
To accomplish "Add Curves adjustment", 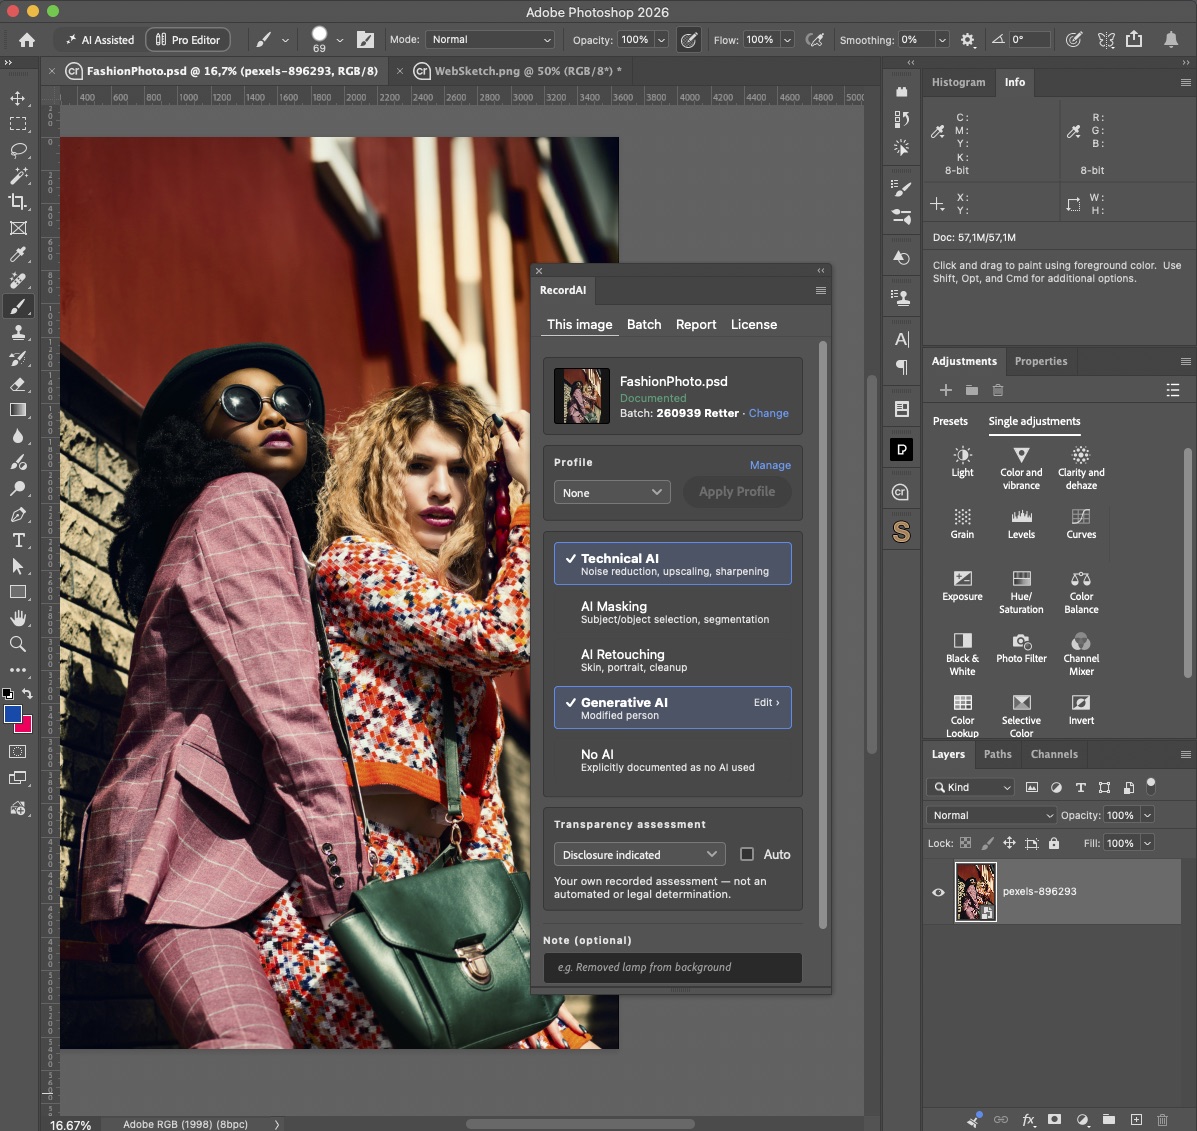I will (x=1081, y=524).
